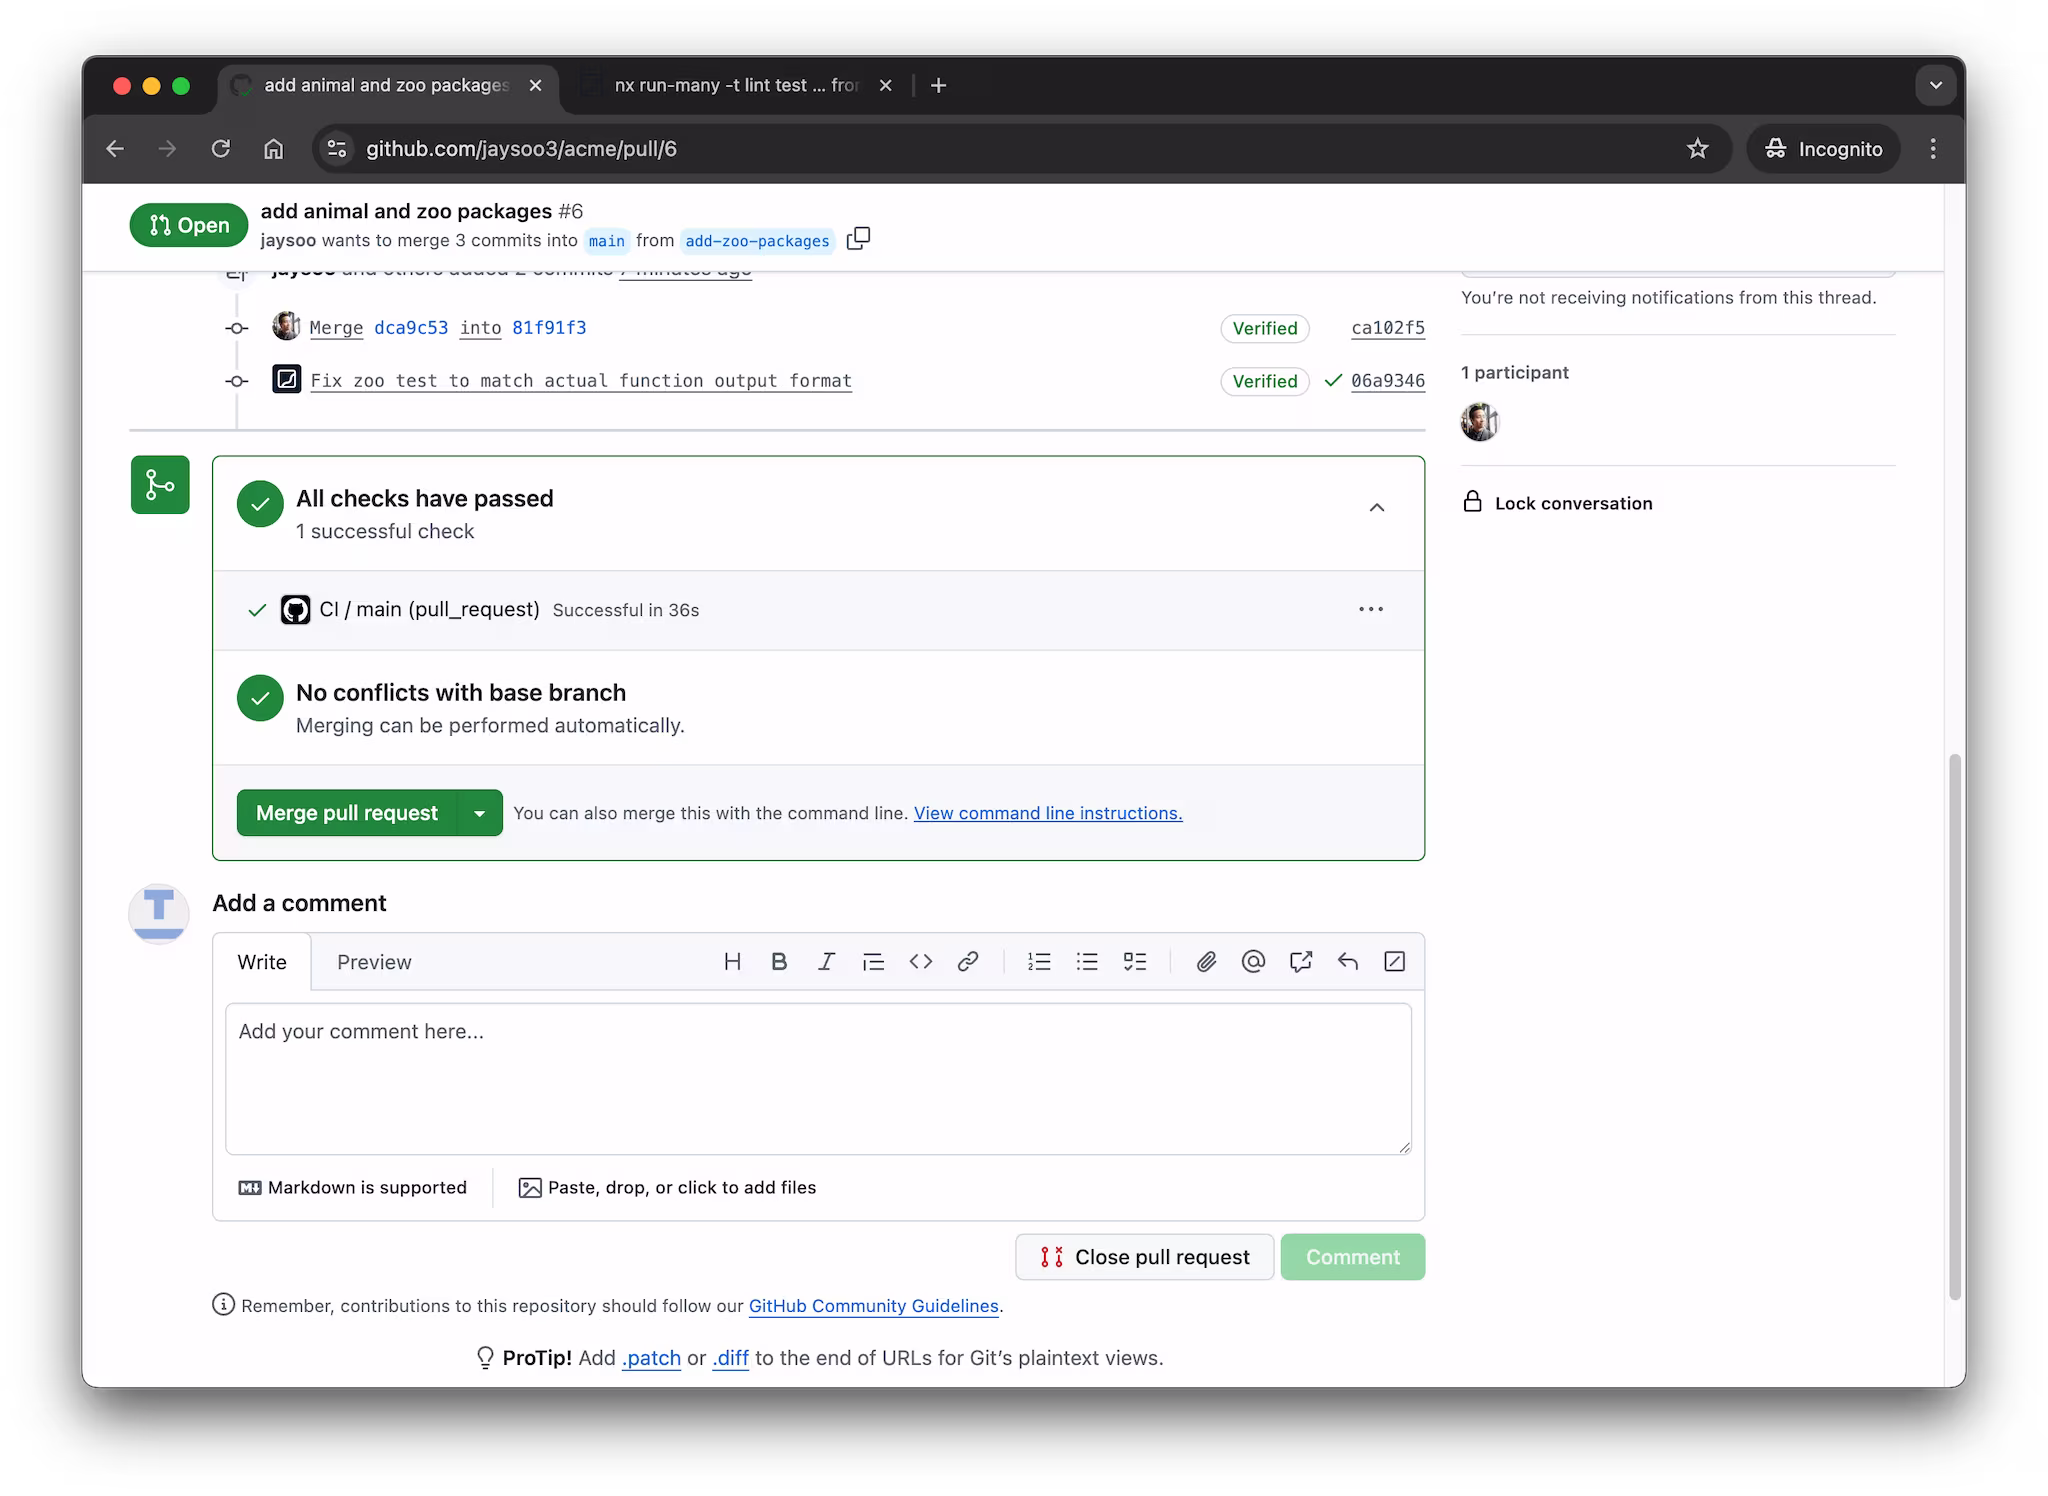Open the merge options dropdown arrow
This screenshot has height=1496, width=2048.
(x=480, y=812)
